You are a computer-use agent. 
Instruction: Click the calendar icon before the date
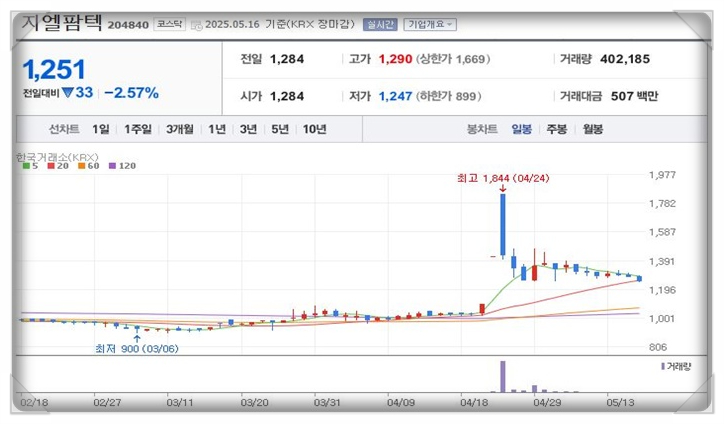coord(197,25)
